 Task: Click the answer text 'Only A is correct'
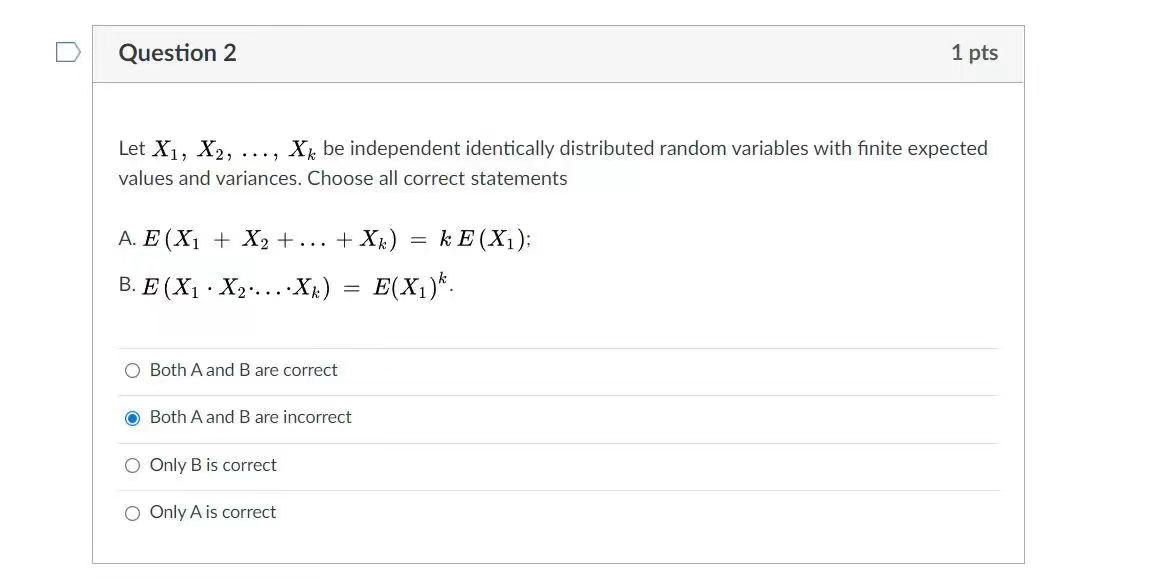(212, 512)
